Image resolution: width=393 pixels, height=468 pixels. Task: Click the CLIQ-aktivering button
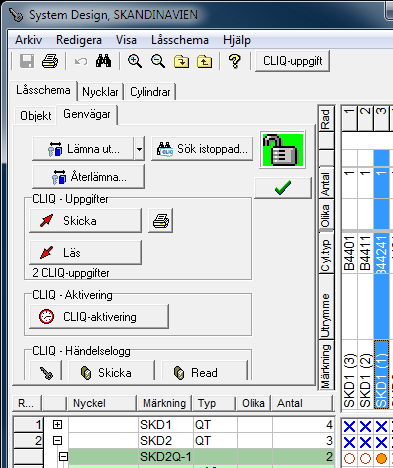coord(99,317)
